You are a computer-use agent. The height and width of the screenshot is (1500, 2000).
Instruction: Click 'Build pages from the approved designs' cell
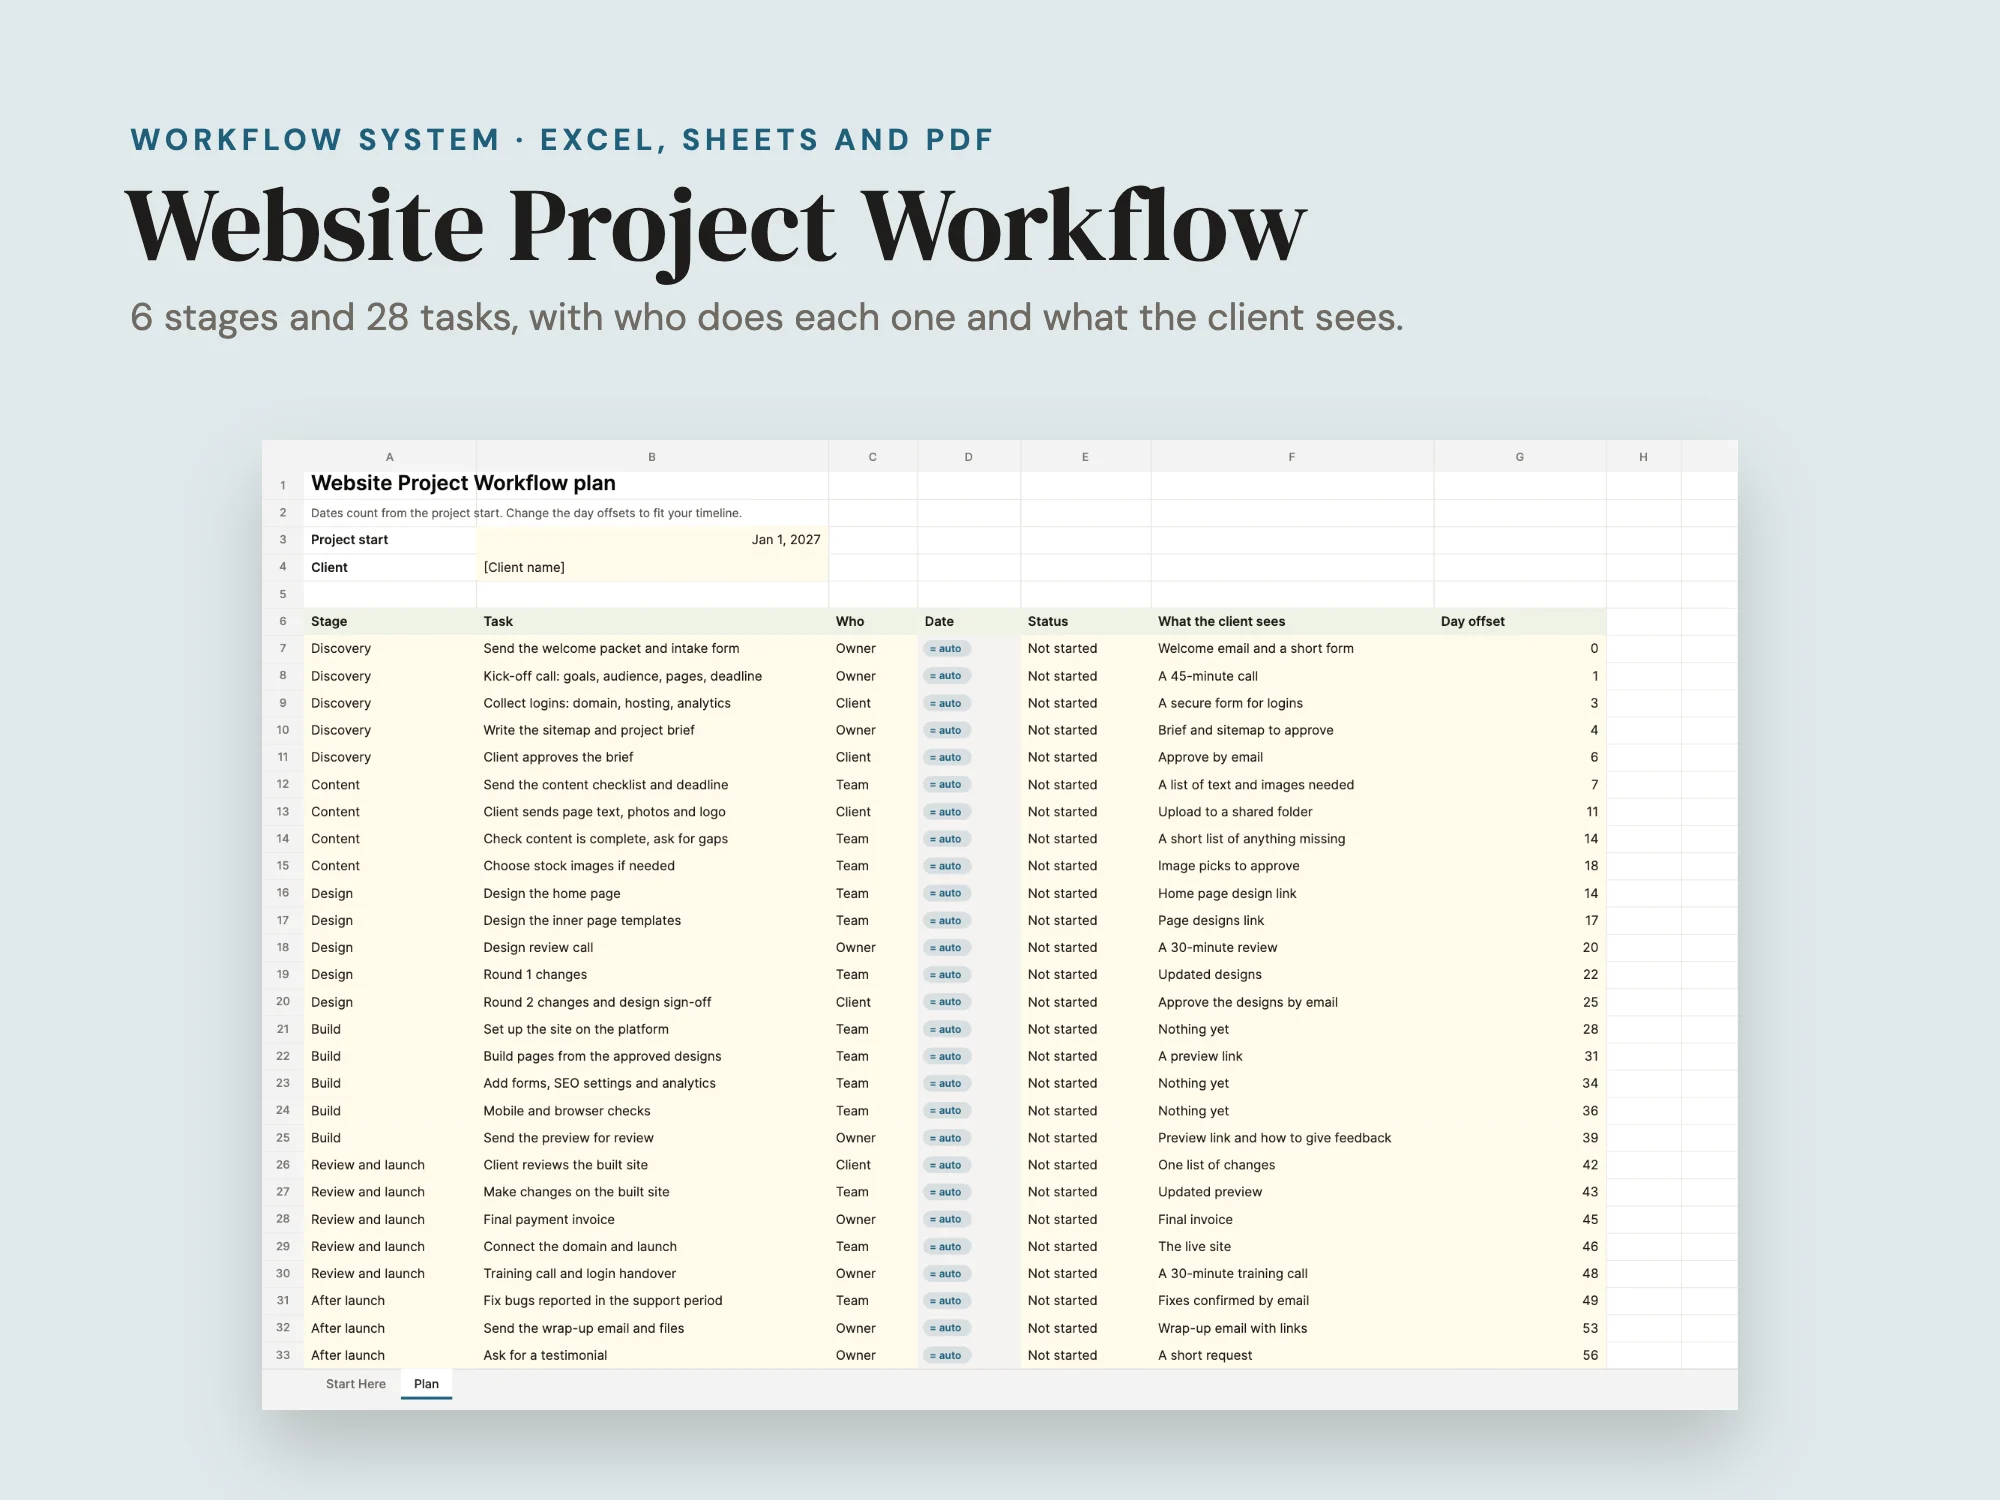click(652, 1056)
